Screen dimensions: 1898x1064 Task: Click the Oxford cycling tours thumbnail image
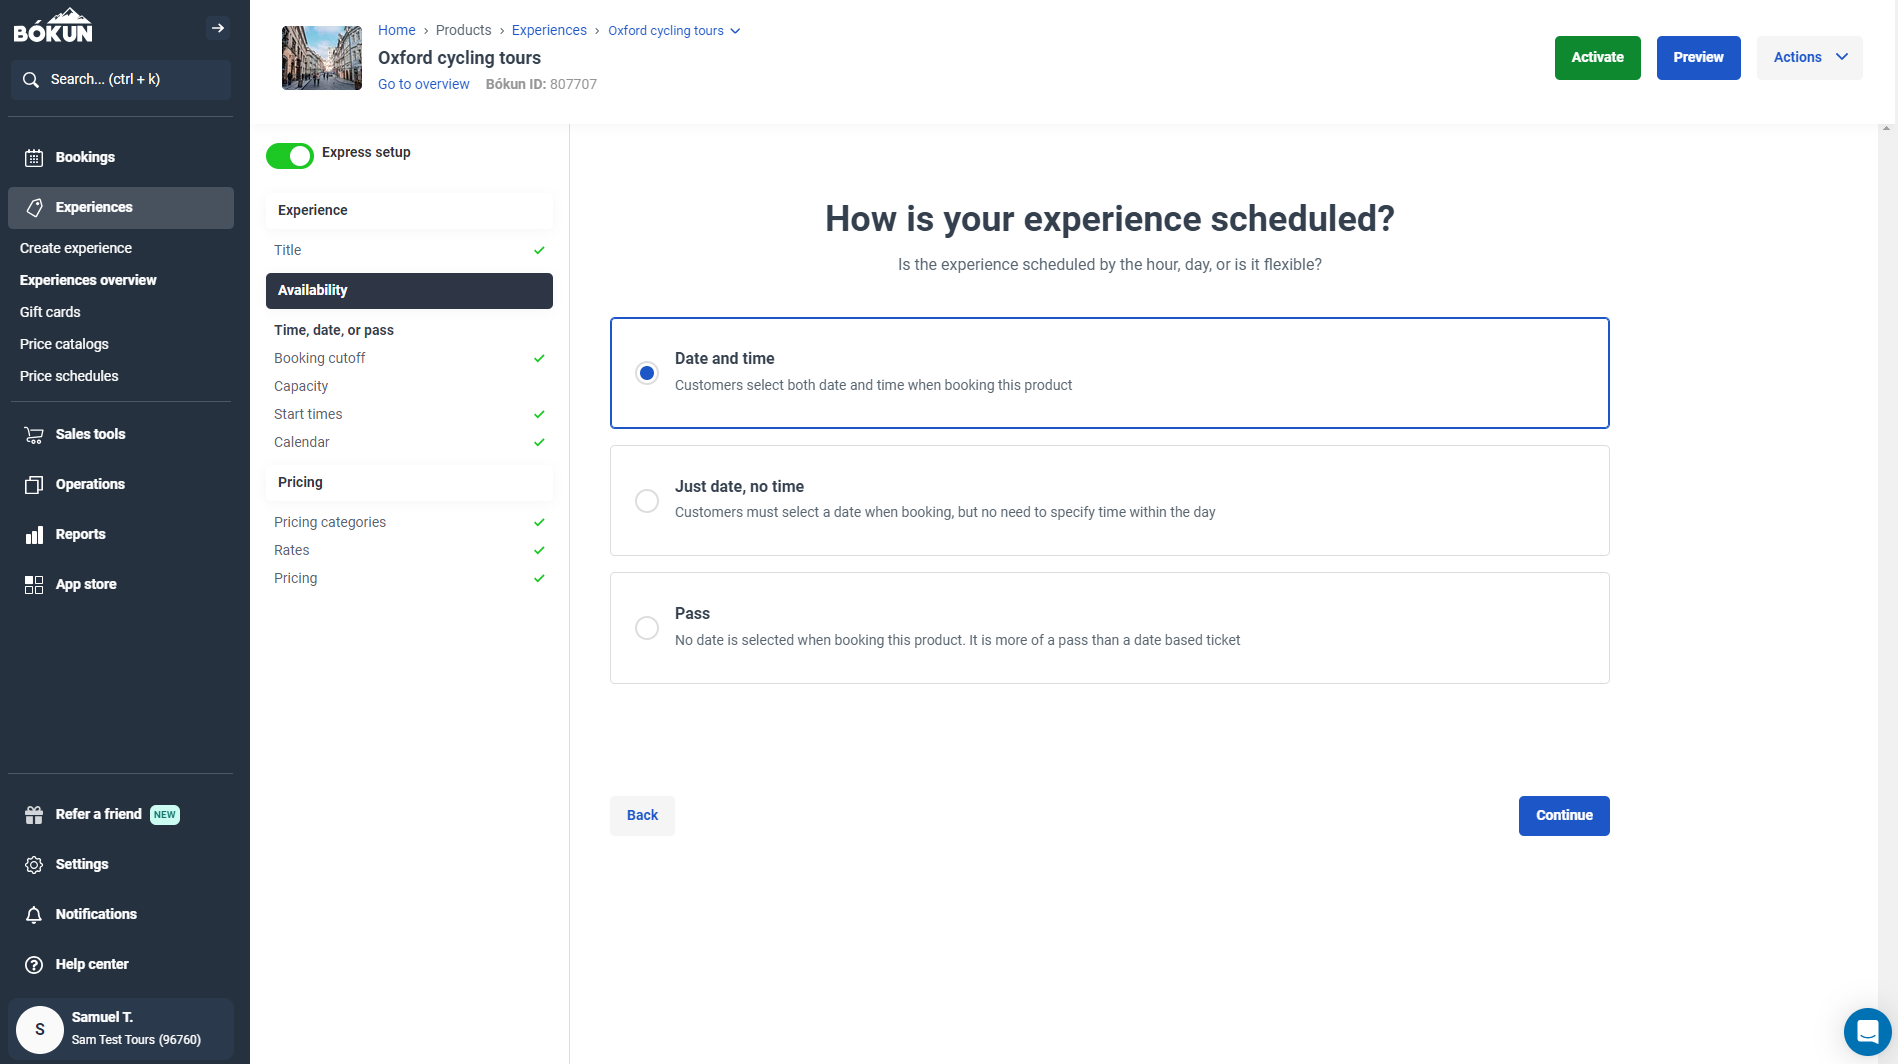point(322,58)
